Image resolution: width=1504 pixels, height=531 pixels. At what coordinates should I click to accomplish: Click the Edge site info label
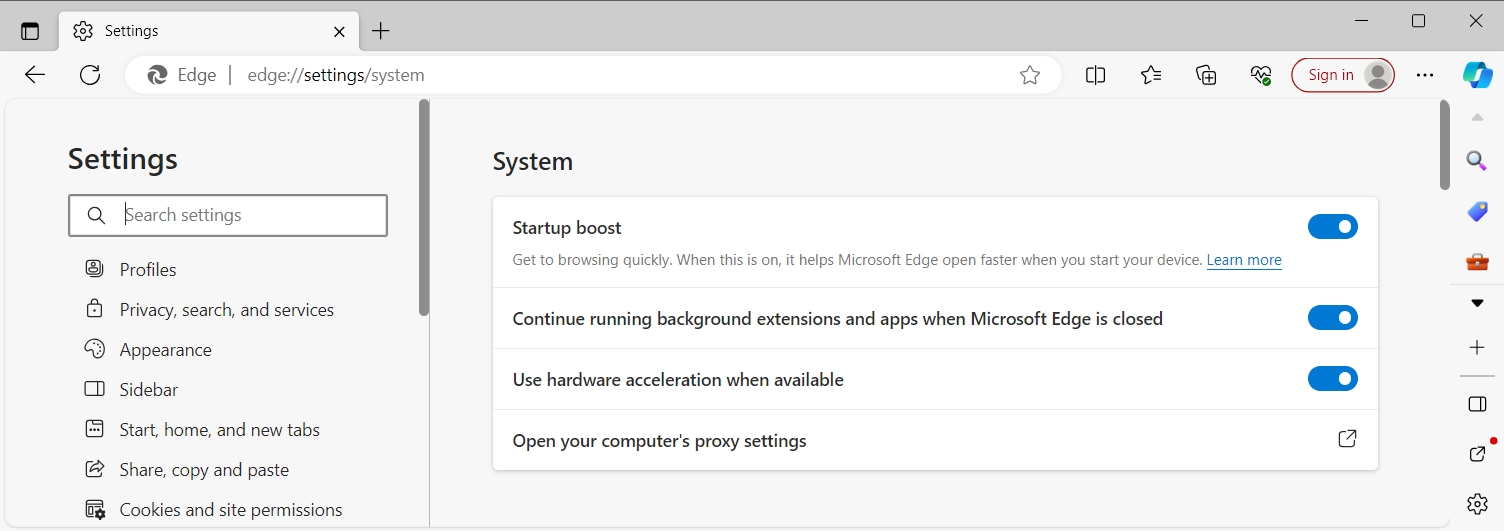pyautogui.click(x=182, y=75)
